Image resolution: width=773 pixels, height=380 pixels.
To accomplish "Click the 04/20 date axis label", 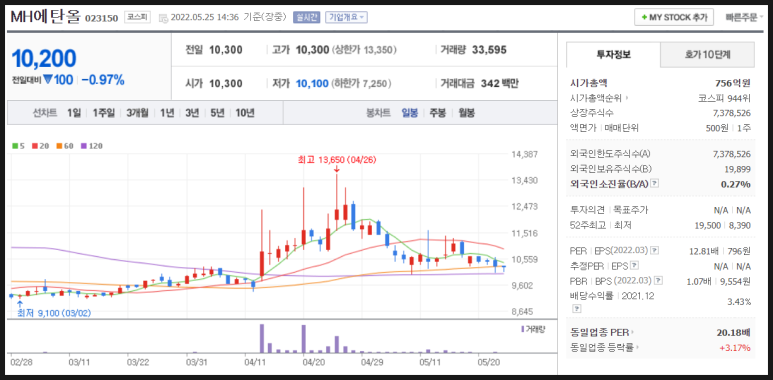I will (313, 362).
